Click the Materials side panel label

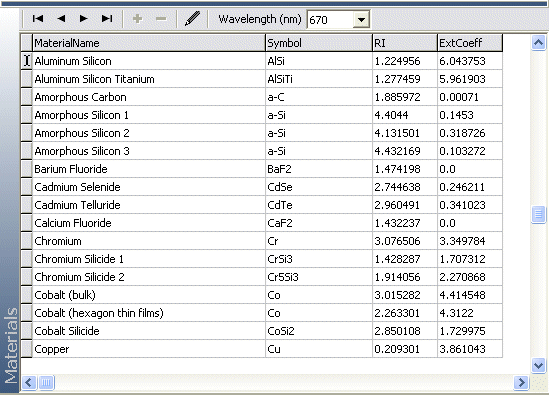coord(11,345)
